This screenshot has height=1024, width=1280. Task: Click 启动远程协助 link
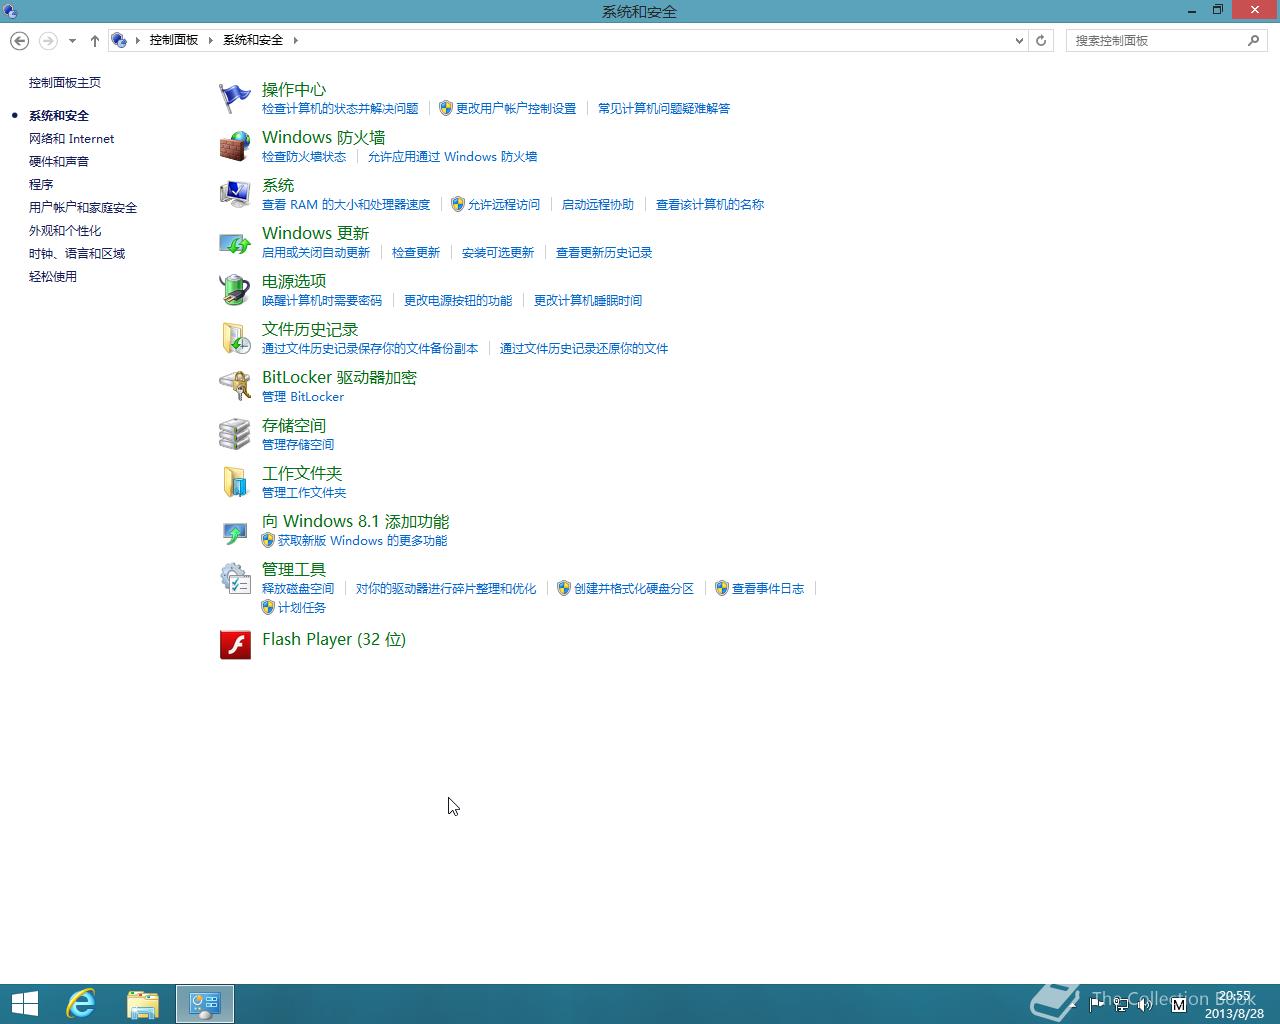(x=598, y=204)
